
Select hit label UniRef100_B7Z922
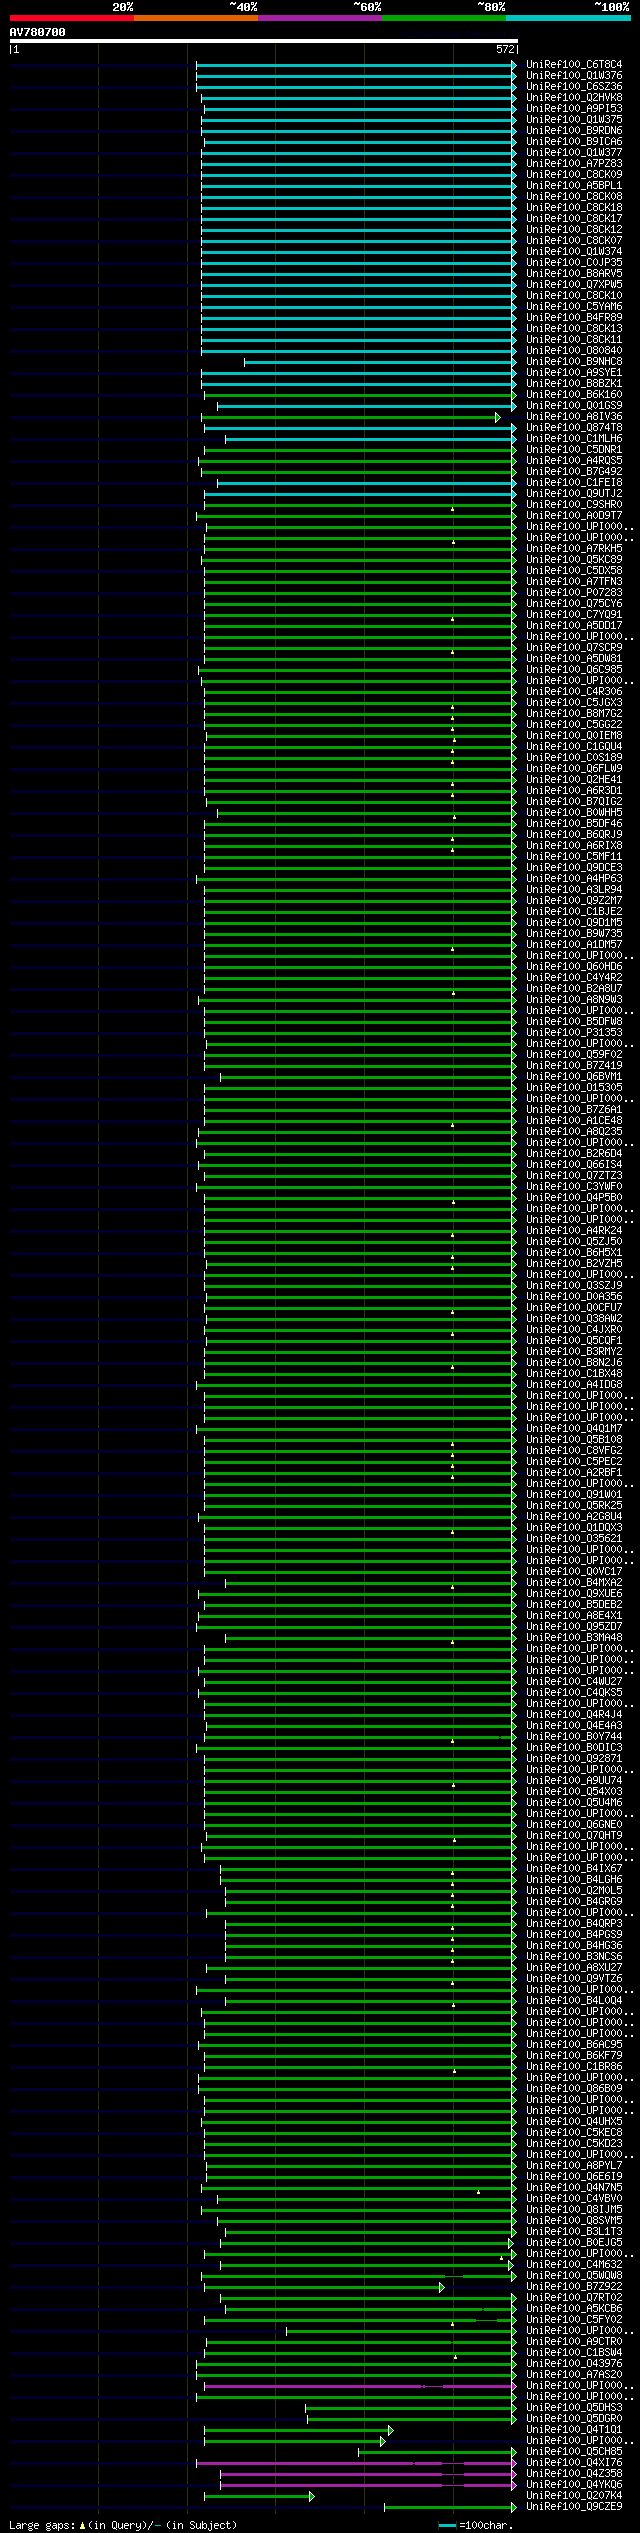(x=574, y=2287)
